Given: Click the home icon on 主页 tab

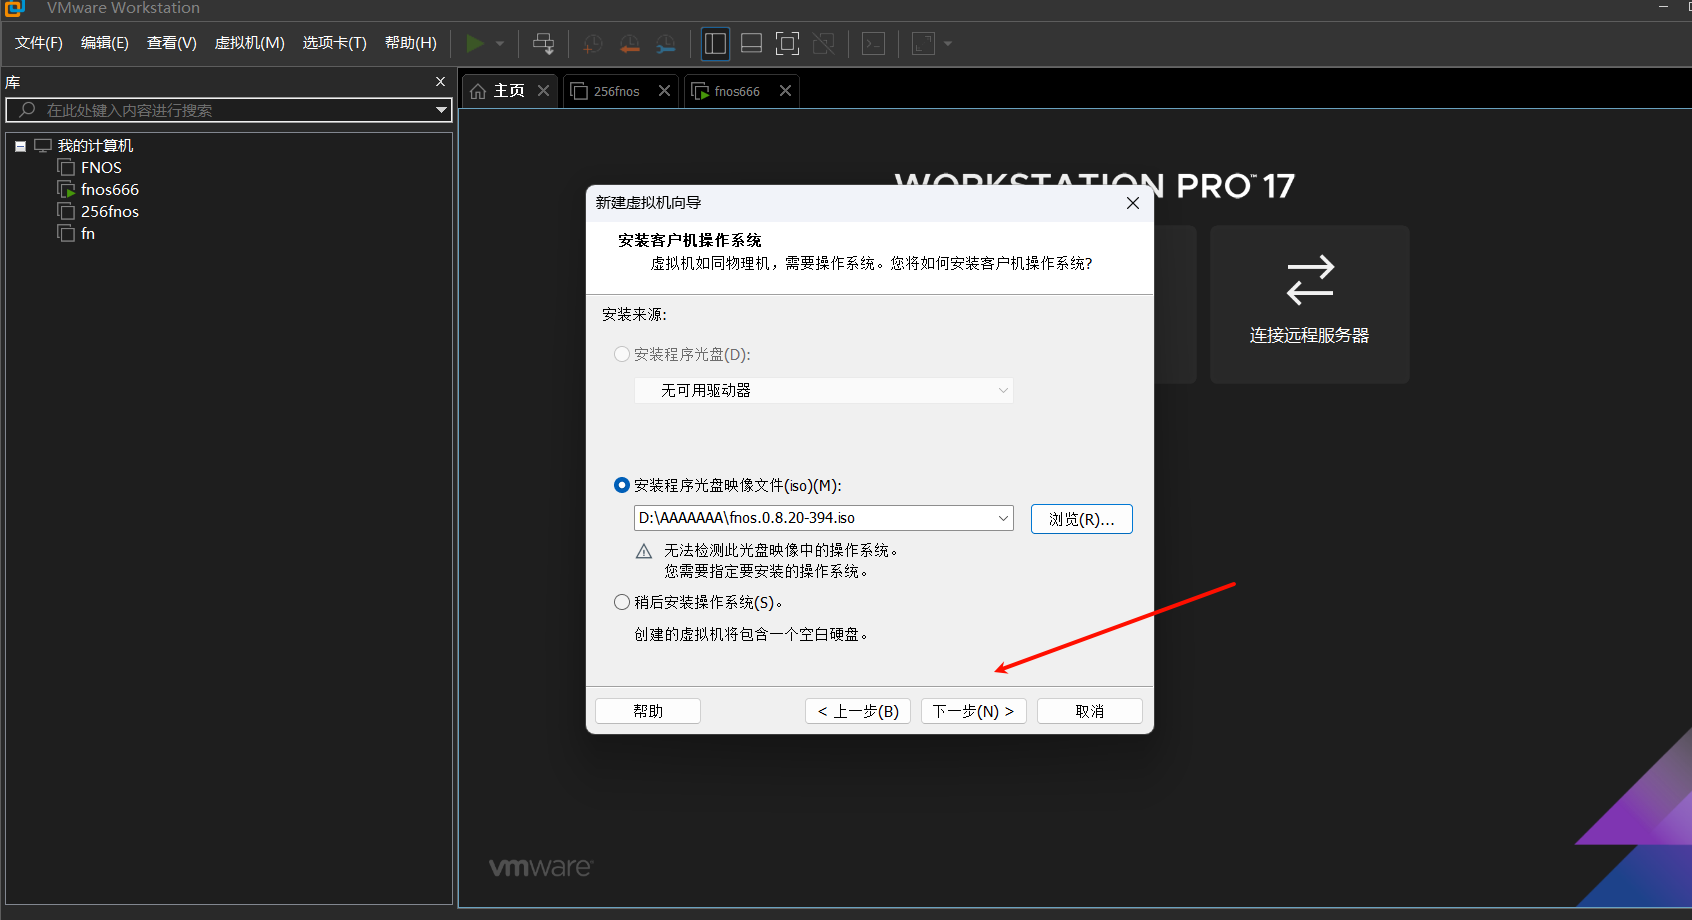Looking at the screenshot, I should (478, 91).
